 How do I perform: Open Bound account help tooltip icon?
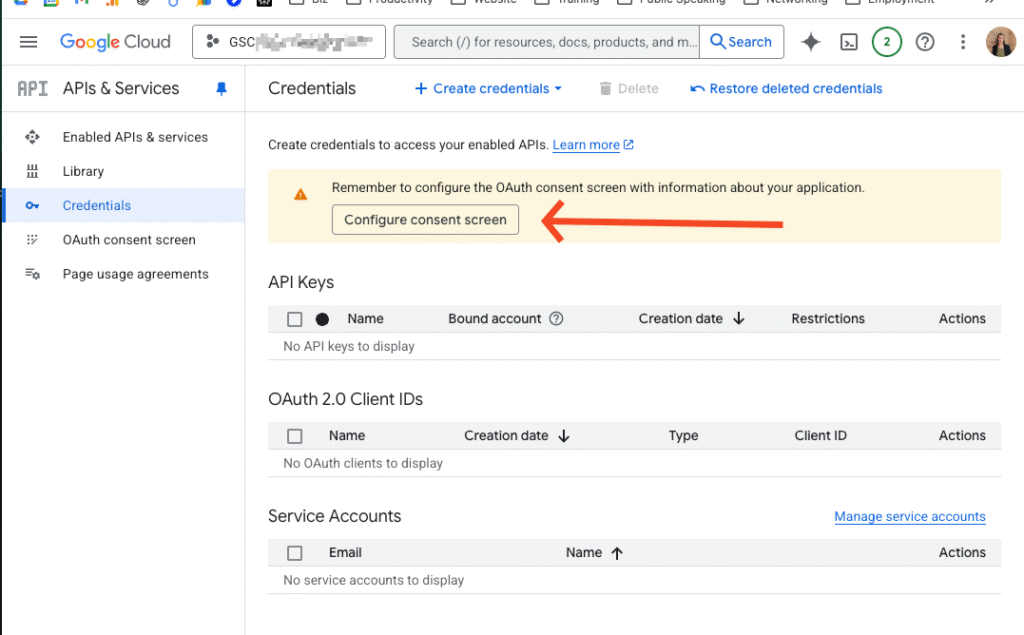(556, 319)
